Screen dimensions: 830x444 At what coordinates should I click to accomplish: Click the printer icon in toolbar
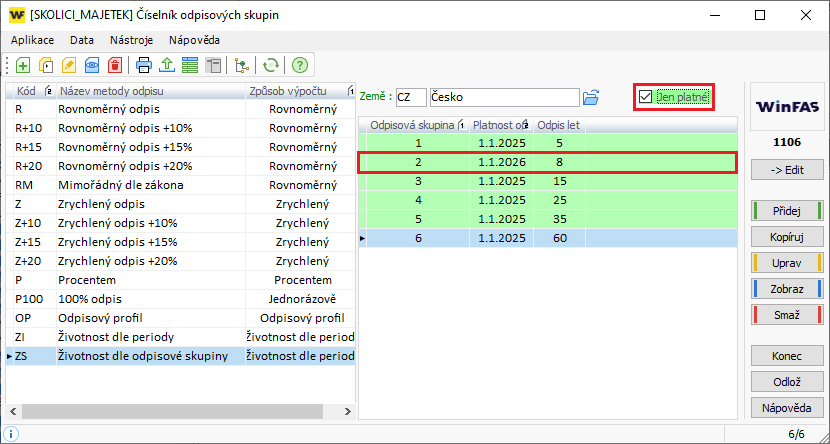coord(144,65)
